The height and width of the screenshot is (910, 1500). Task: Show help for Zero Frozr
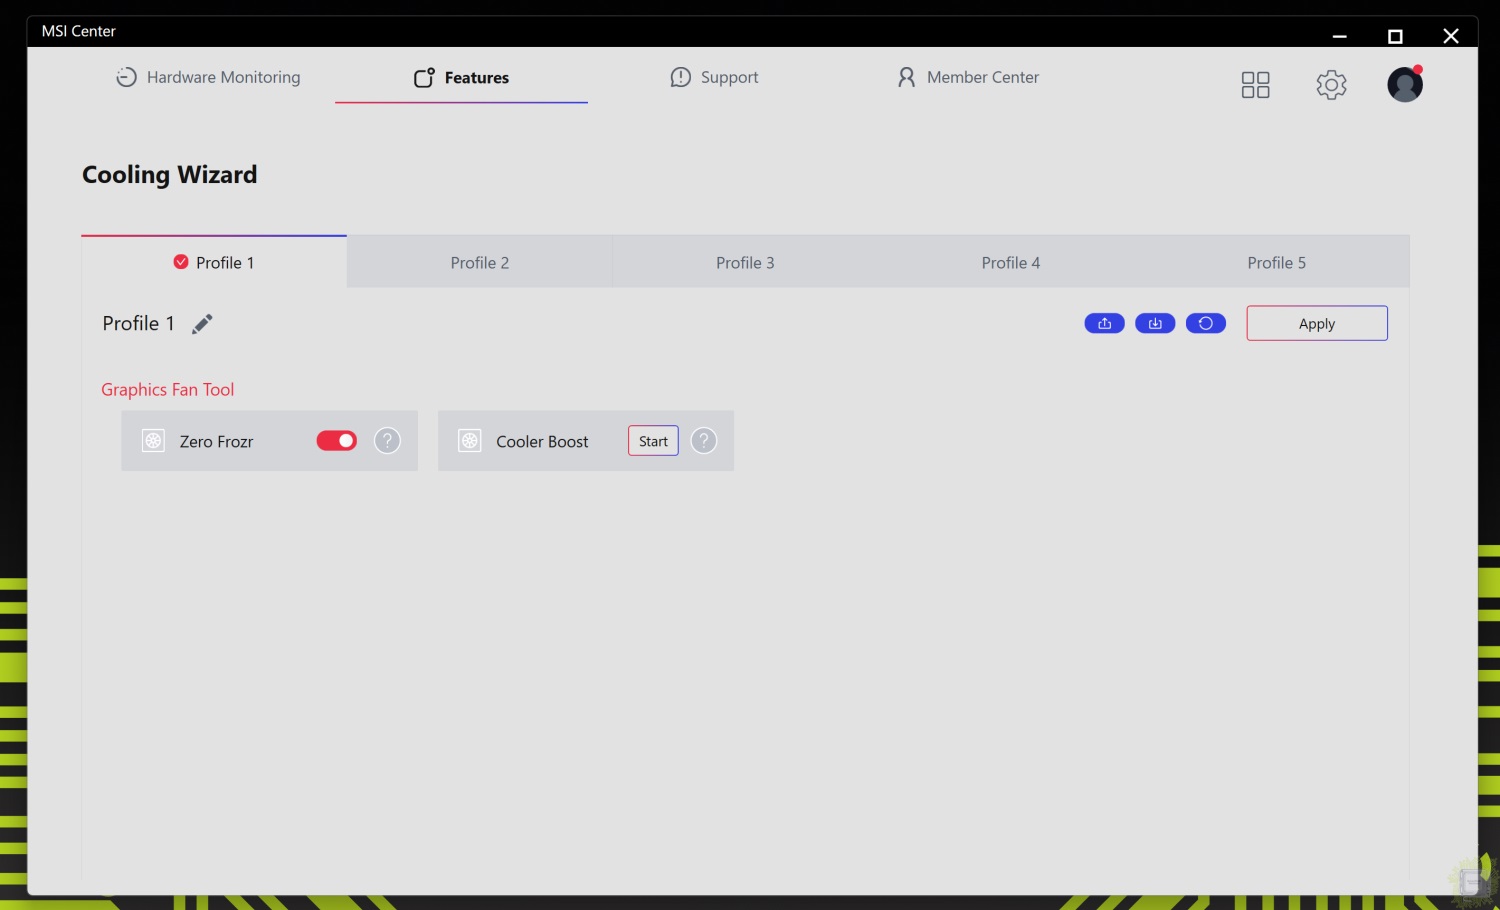pos(387,441)
